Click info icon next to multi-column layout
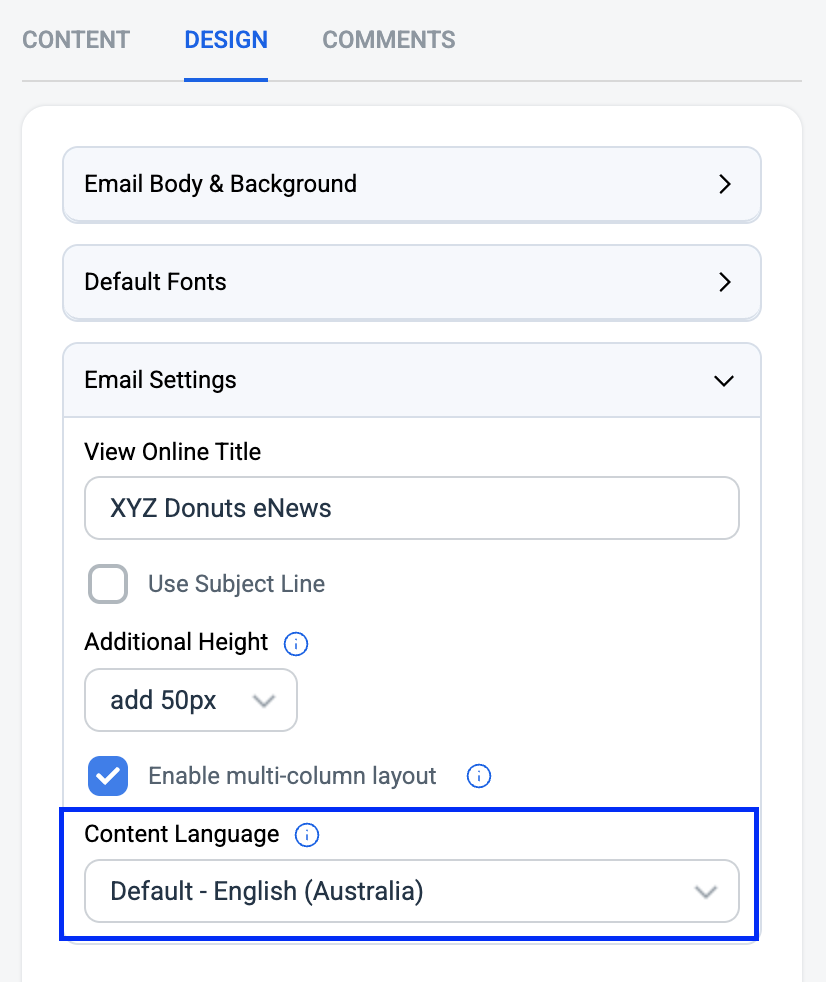Image resolution: width=826 pixels, height=982 pixels. pyautogui.click(x=478, y=776)
